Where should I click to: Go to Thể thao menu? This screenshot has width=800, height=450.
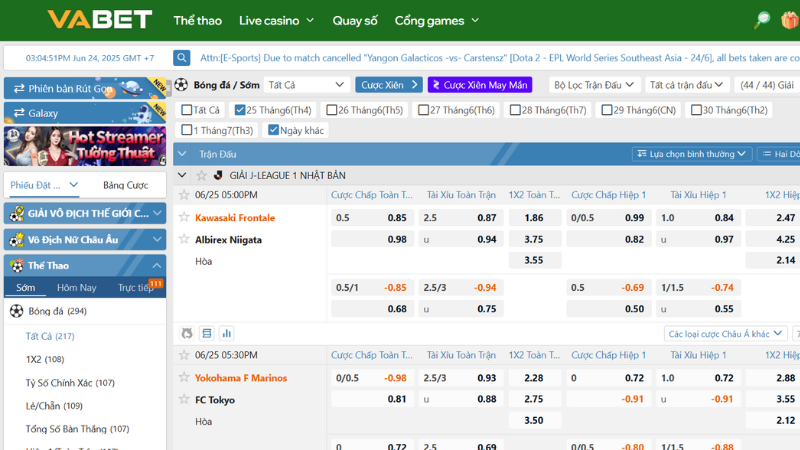(197, 20)
